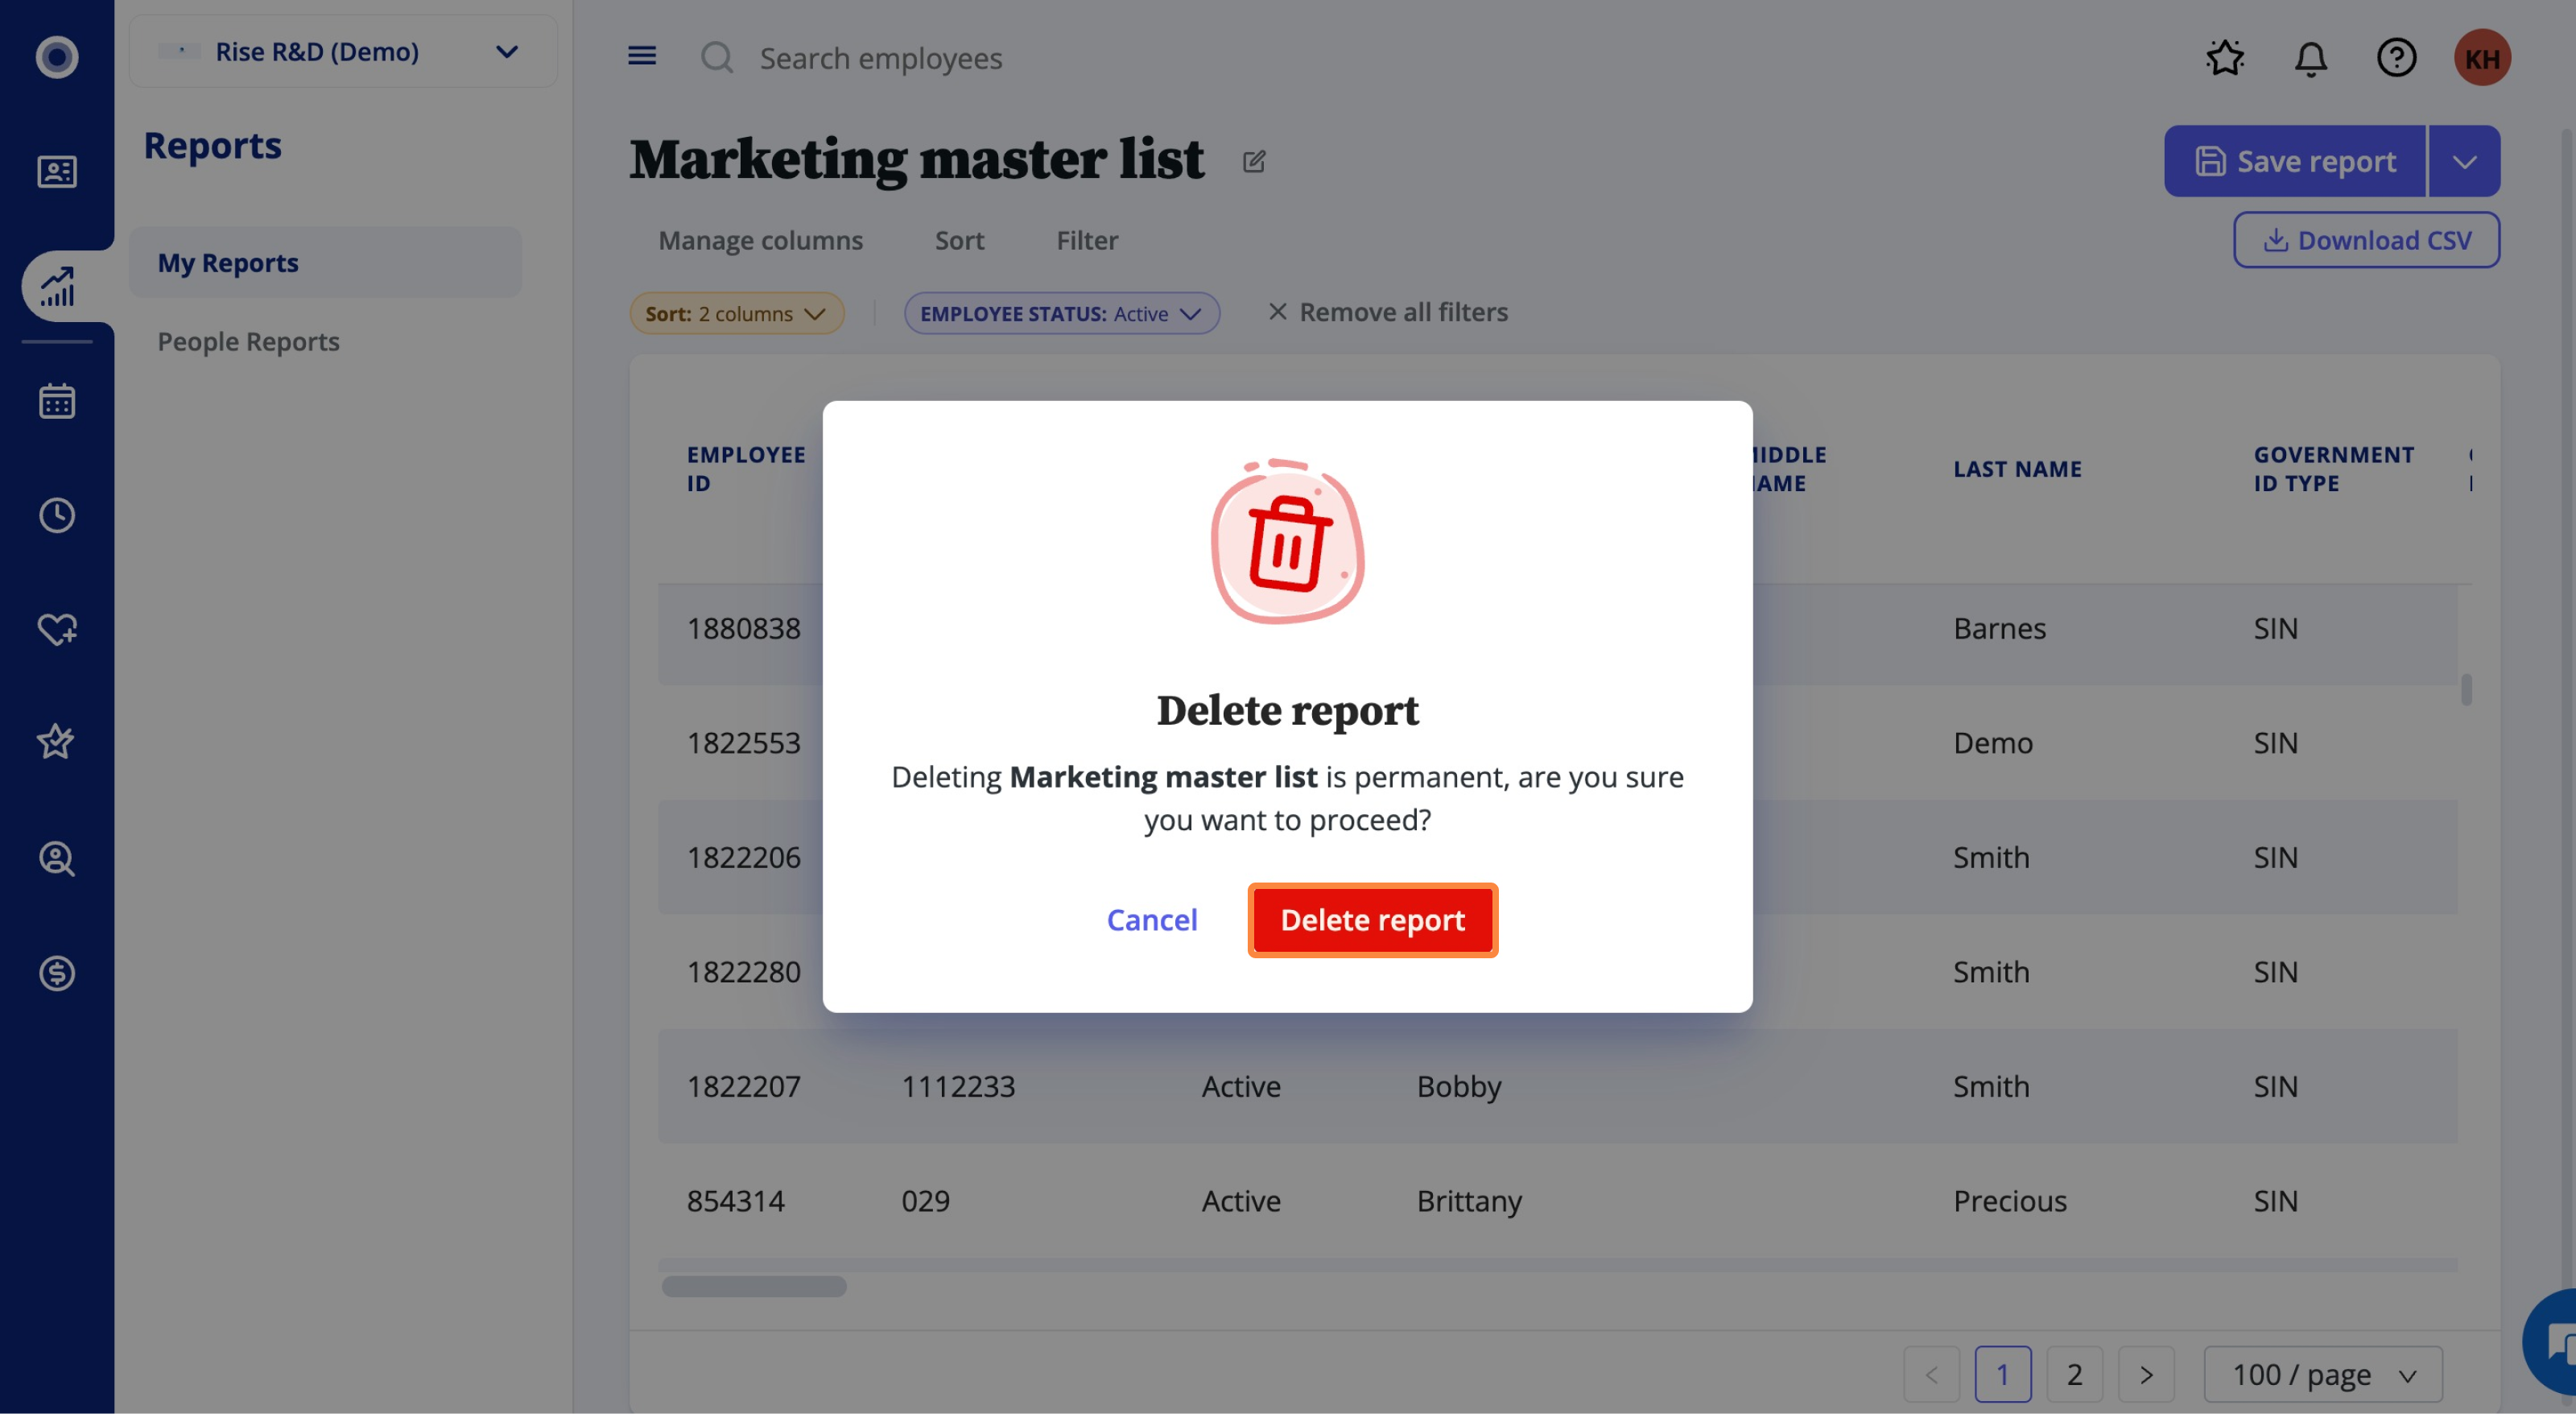Click the Brittany first name cell
The image size is (2576, 1414).
click(x=1468, y=1201)
